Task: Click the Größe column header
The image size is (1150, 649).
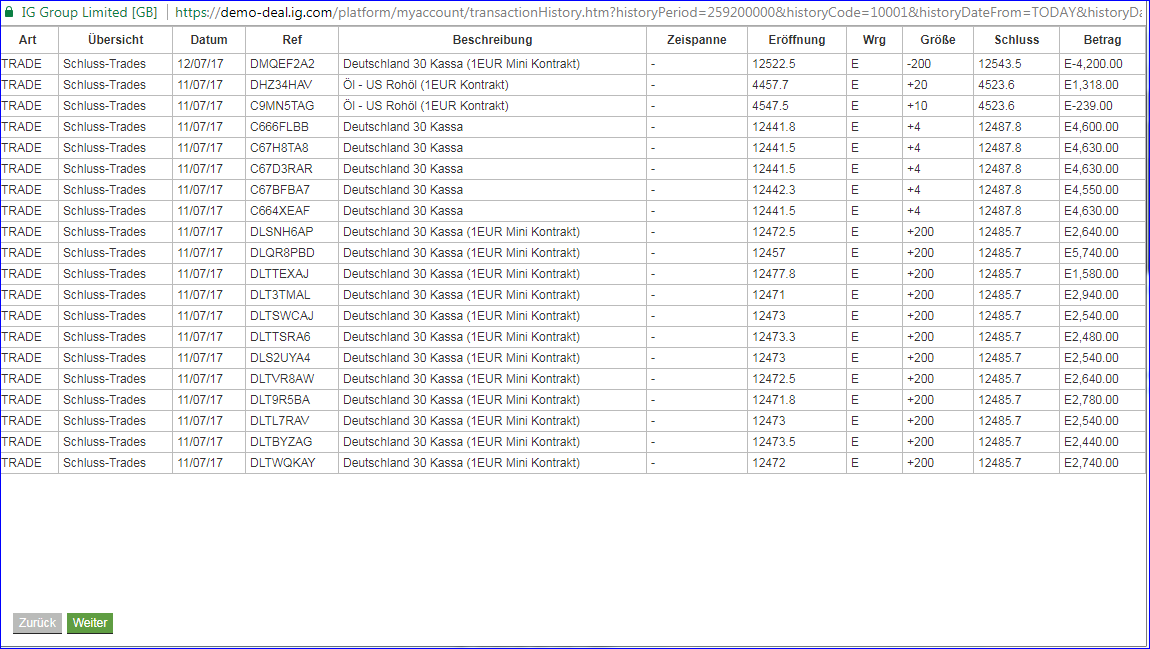Action: 937,40
